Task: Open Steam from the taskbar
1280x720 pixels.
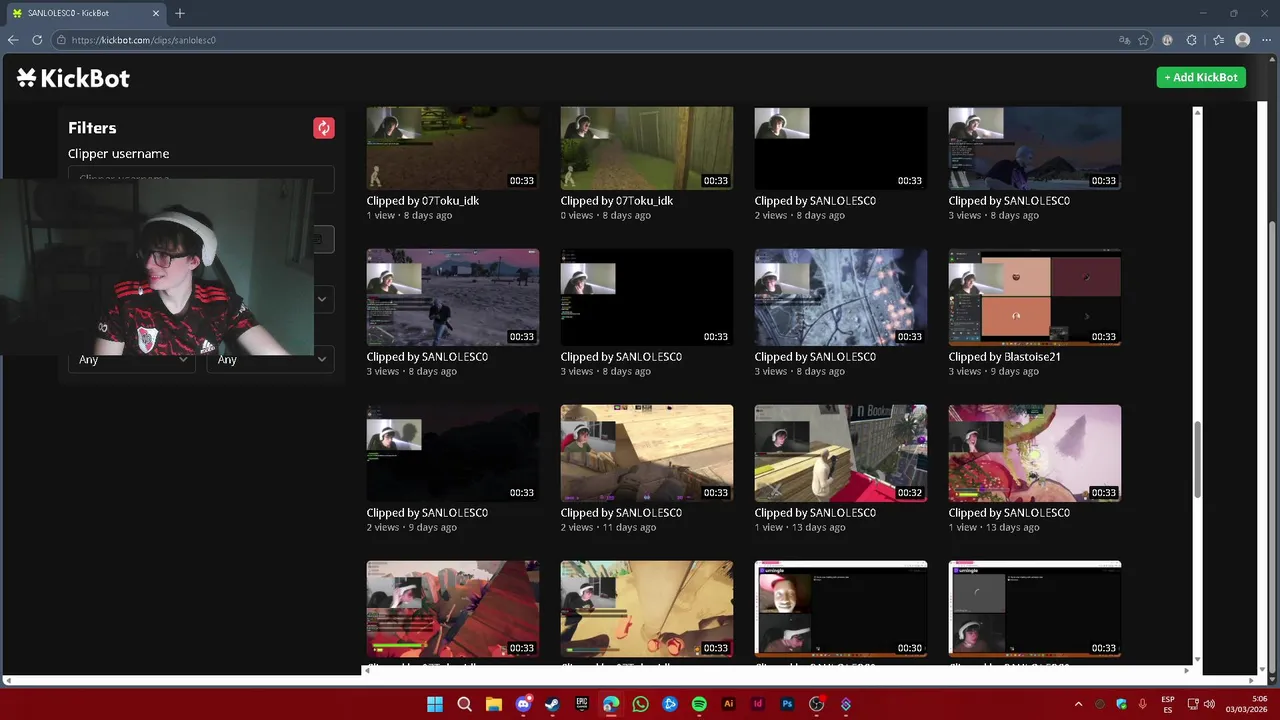Action: 552,704
